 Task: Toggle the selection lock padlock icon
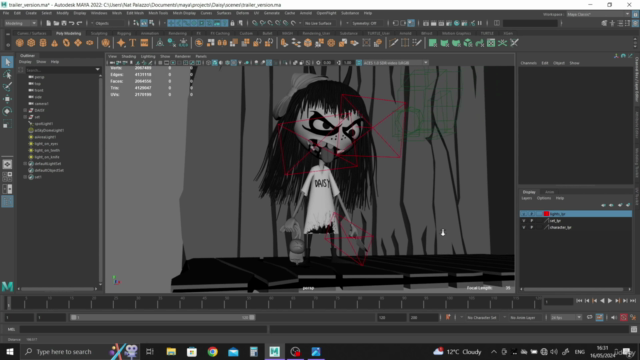tap(233, 23)
